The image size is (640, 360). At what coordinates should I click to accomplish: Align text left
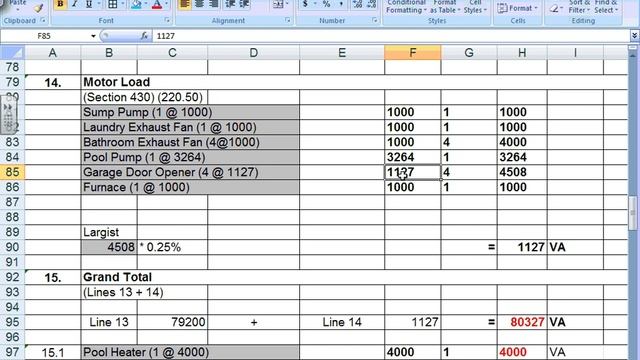click(185, 4)
